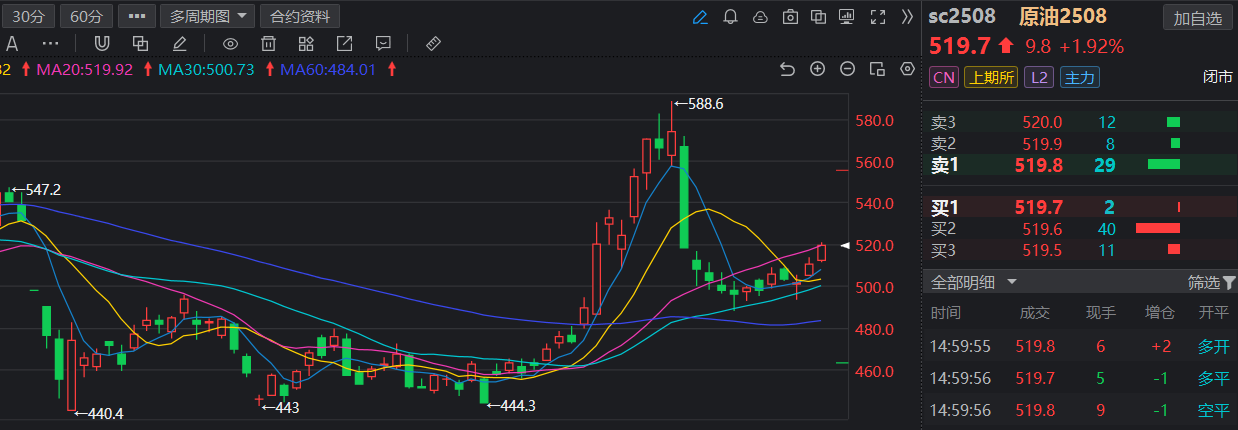Click the export/open external icon
Screen dimensions: 1238x430
pos(344,44)
